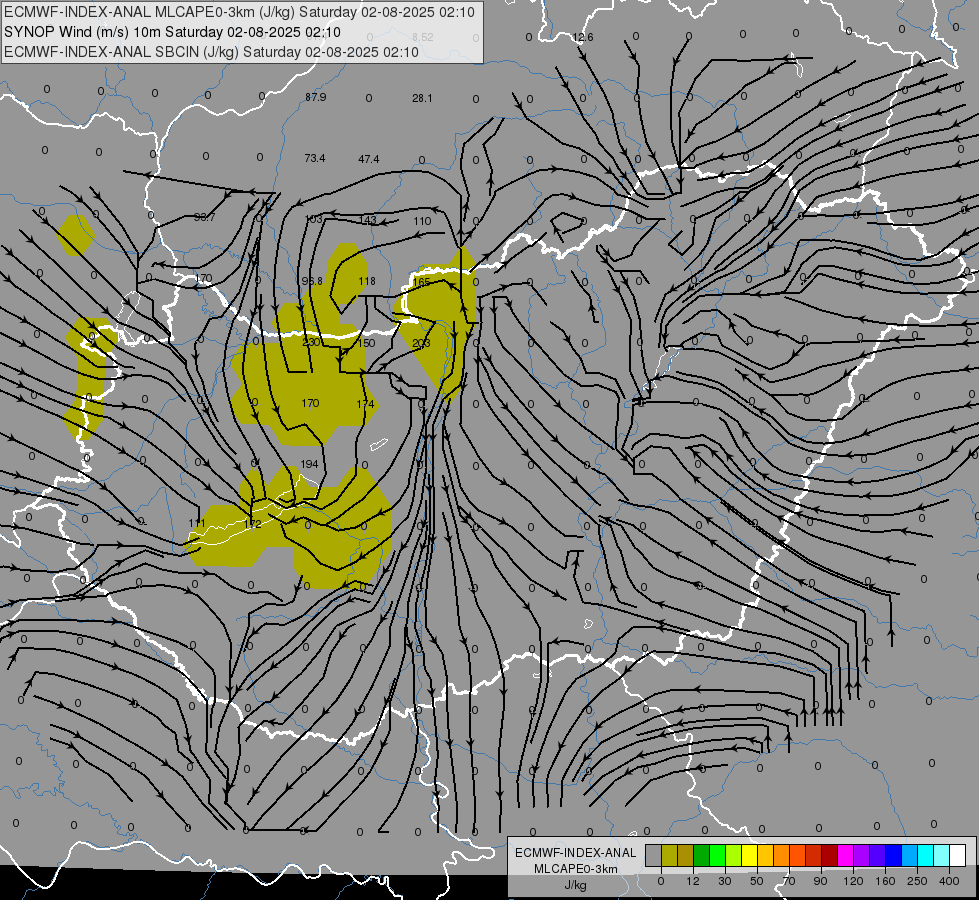Screen dimensions: 979x900
Task: Pick the magenta legend swatch
Action: coord(846,856)
